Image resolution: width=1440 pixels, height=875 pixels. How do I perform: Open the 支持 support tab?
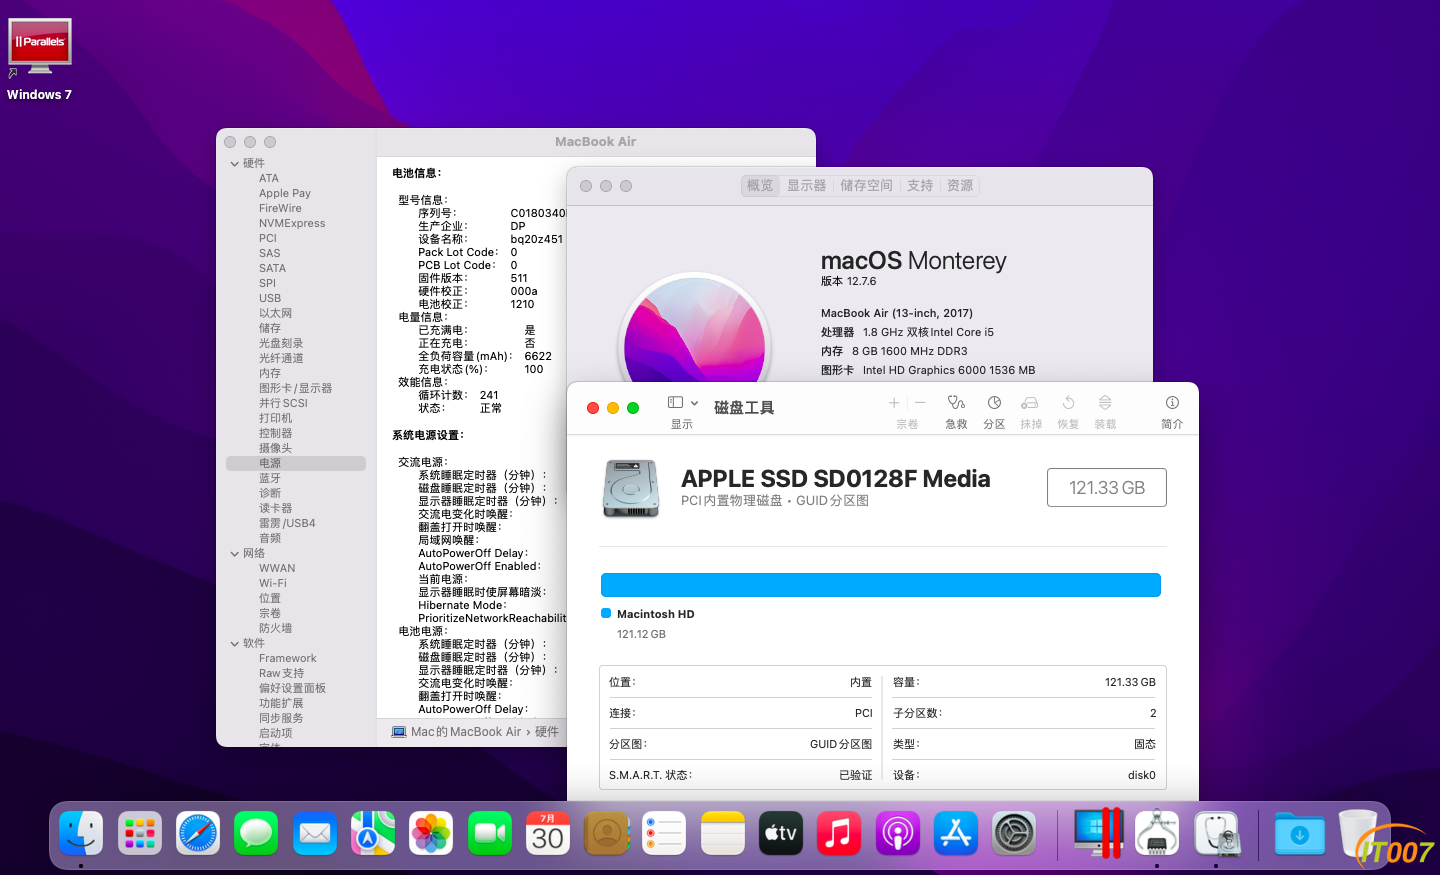(920, 185)
